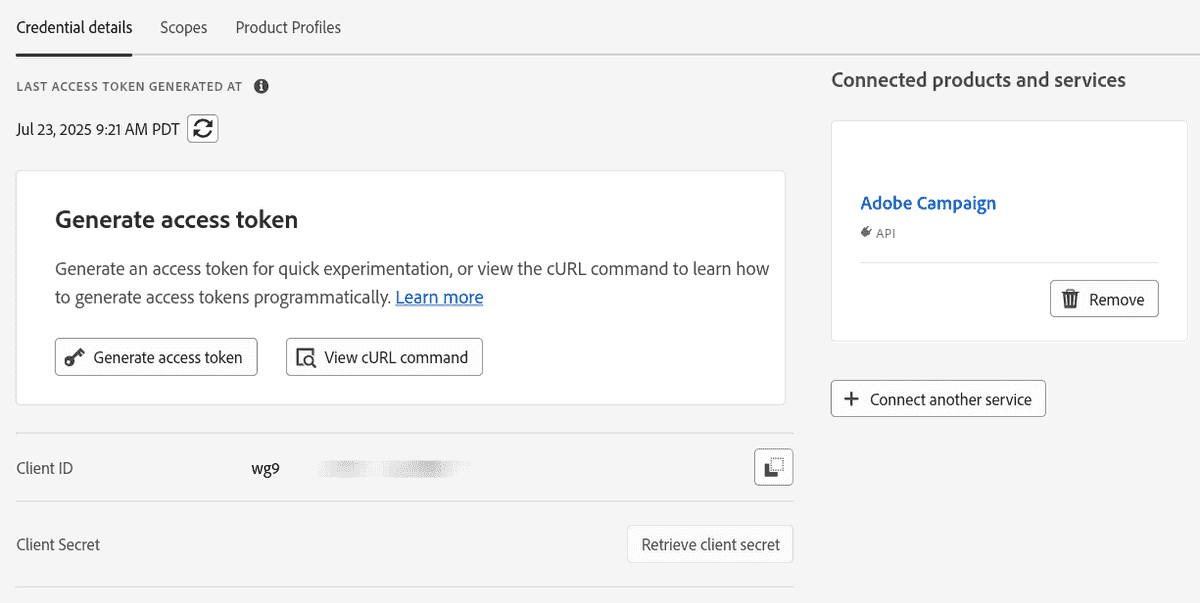This screenshot has width=1200, height=603.
Task: Copy the Client ID to clipboard
Action: click(773, 467)
